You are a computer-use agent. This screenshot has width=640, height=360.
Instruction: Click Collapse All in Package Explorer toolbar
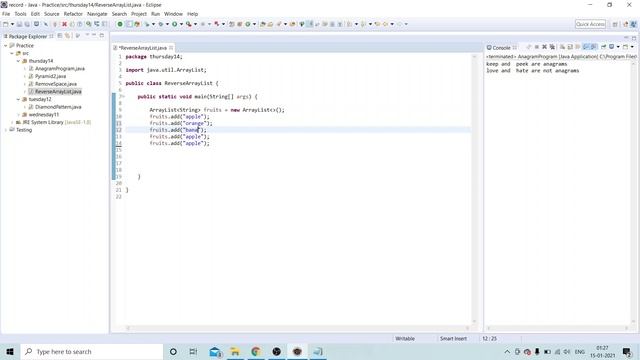(x=60, y=36)
